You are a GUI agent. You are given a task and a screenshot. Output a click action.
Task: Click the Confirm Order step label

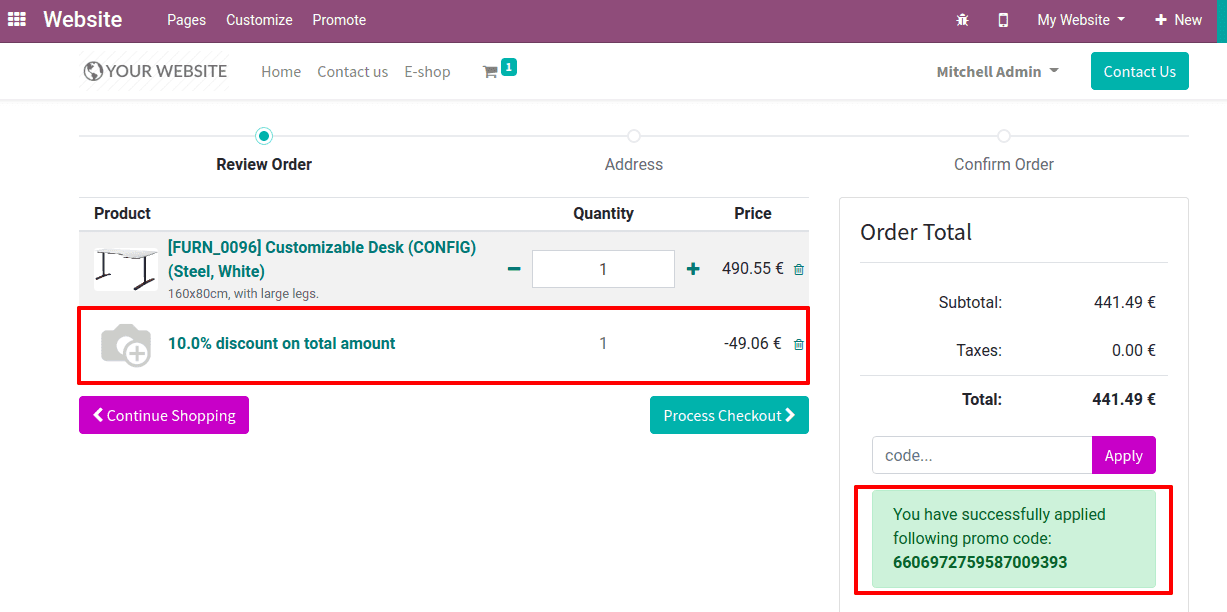click(x=1004, y=164)
